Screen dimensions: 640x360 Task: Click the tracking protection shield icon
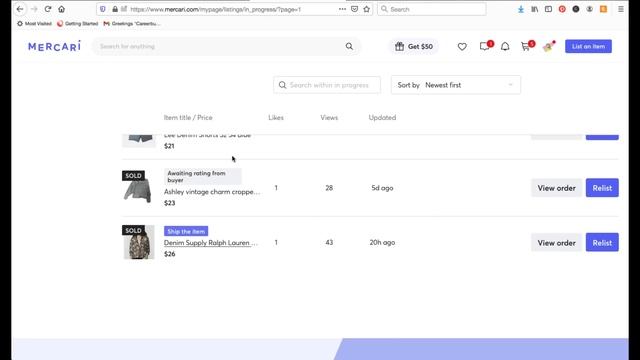click(x=103, y=9)
